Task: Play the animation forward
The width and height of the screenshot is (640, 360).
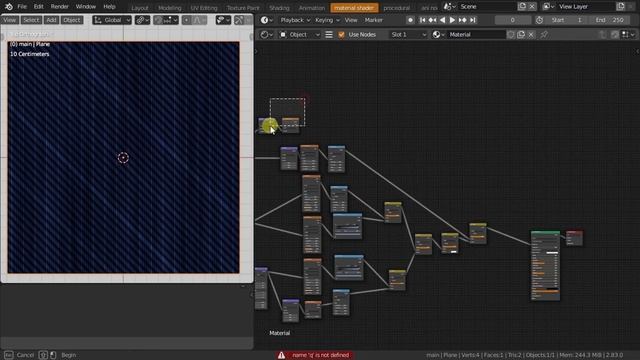Action: pos(452,20)
